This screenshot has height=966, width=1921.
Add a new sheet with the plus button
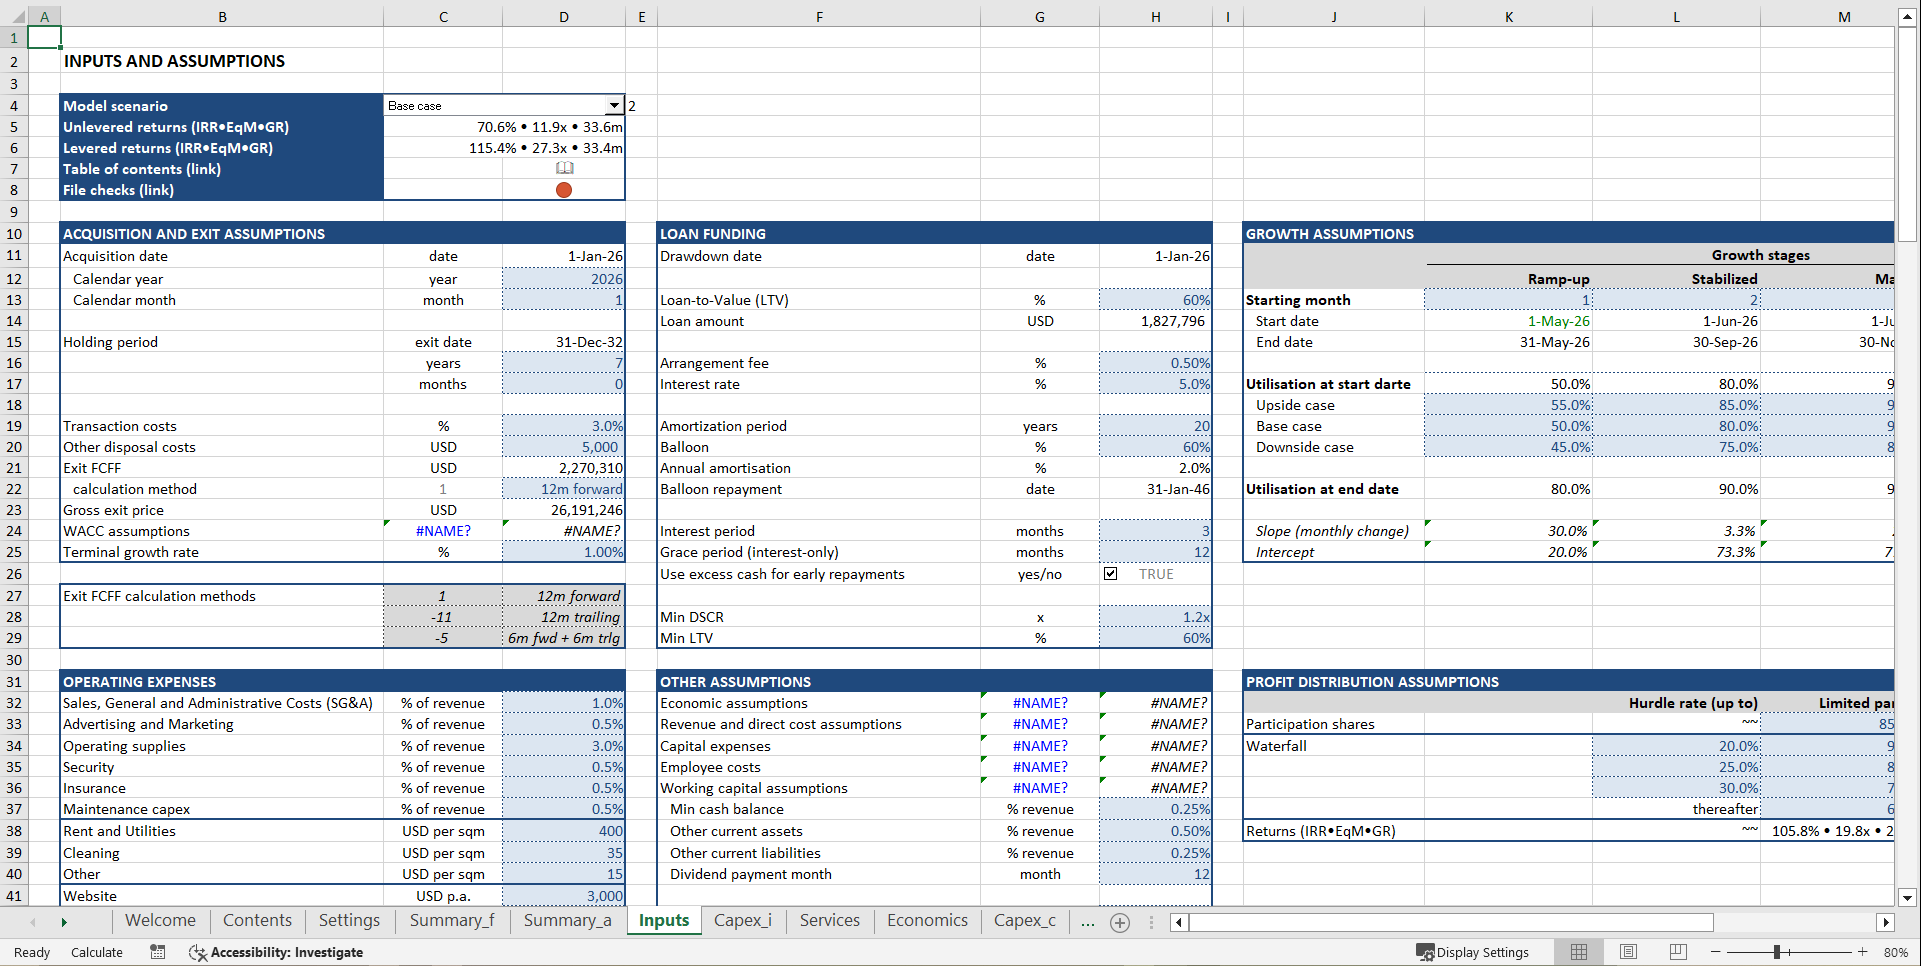click(x=1119, y=922)
